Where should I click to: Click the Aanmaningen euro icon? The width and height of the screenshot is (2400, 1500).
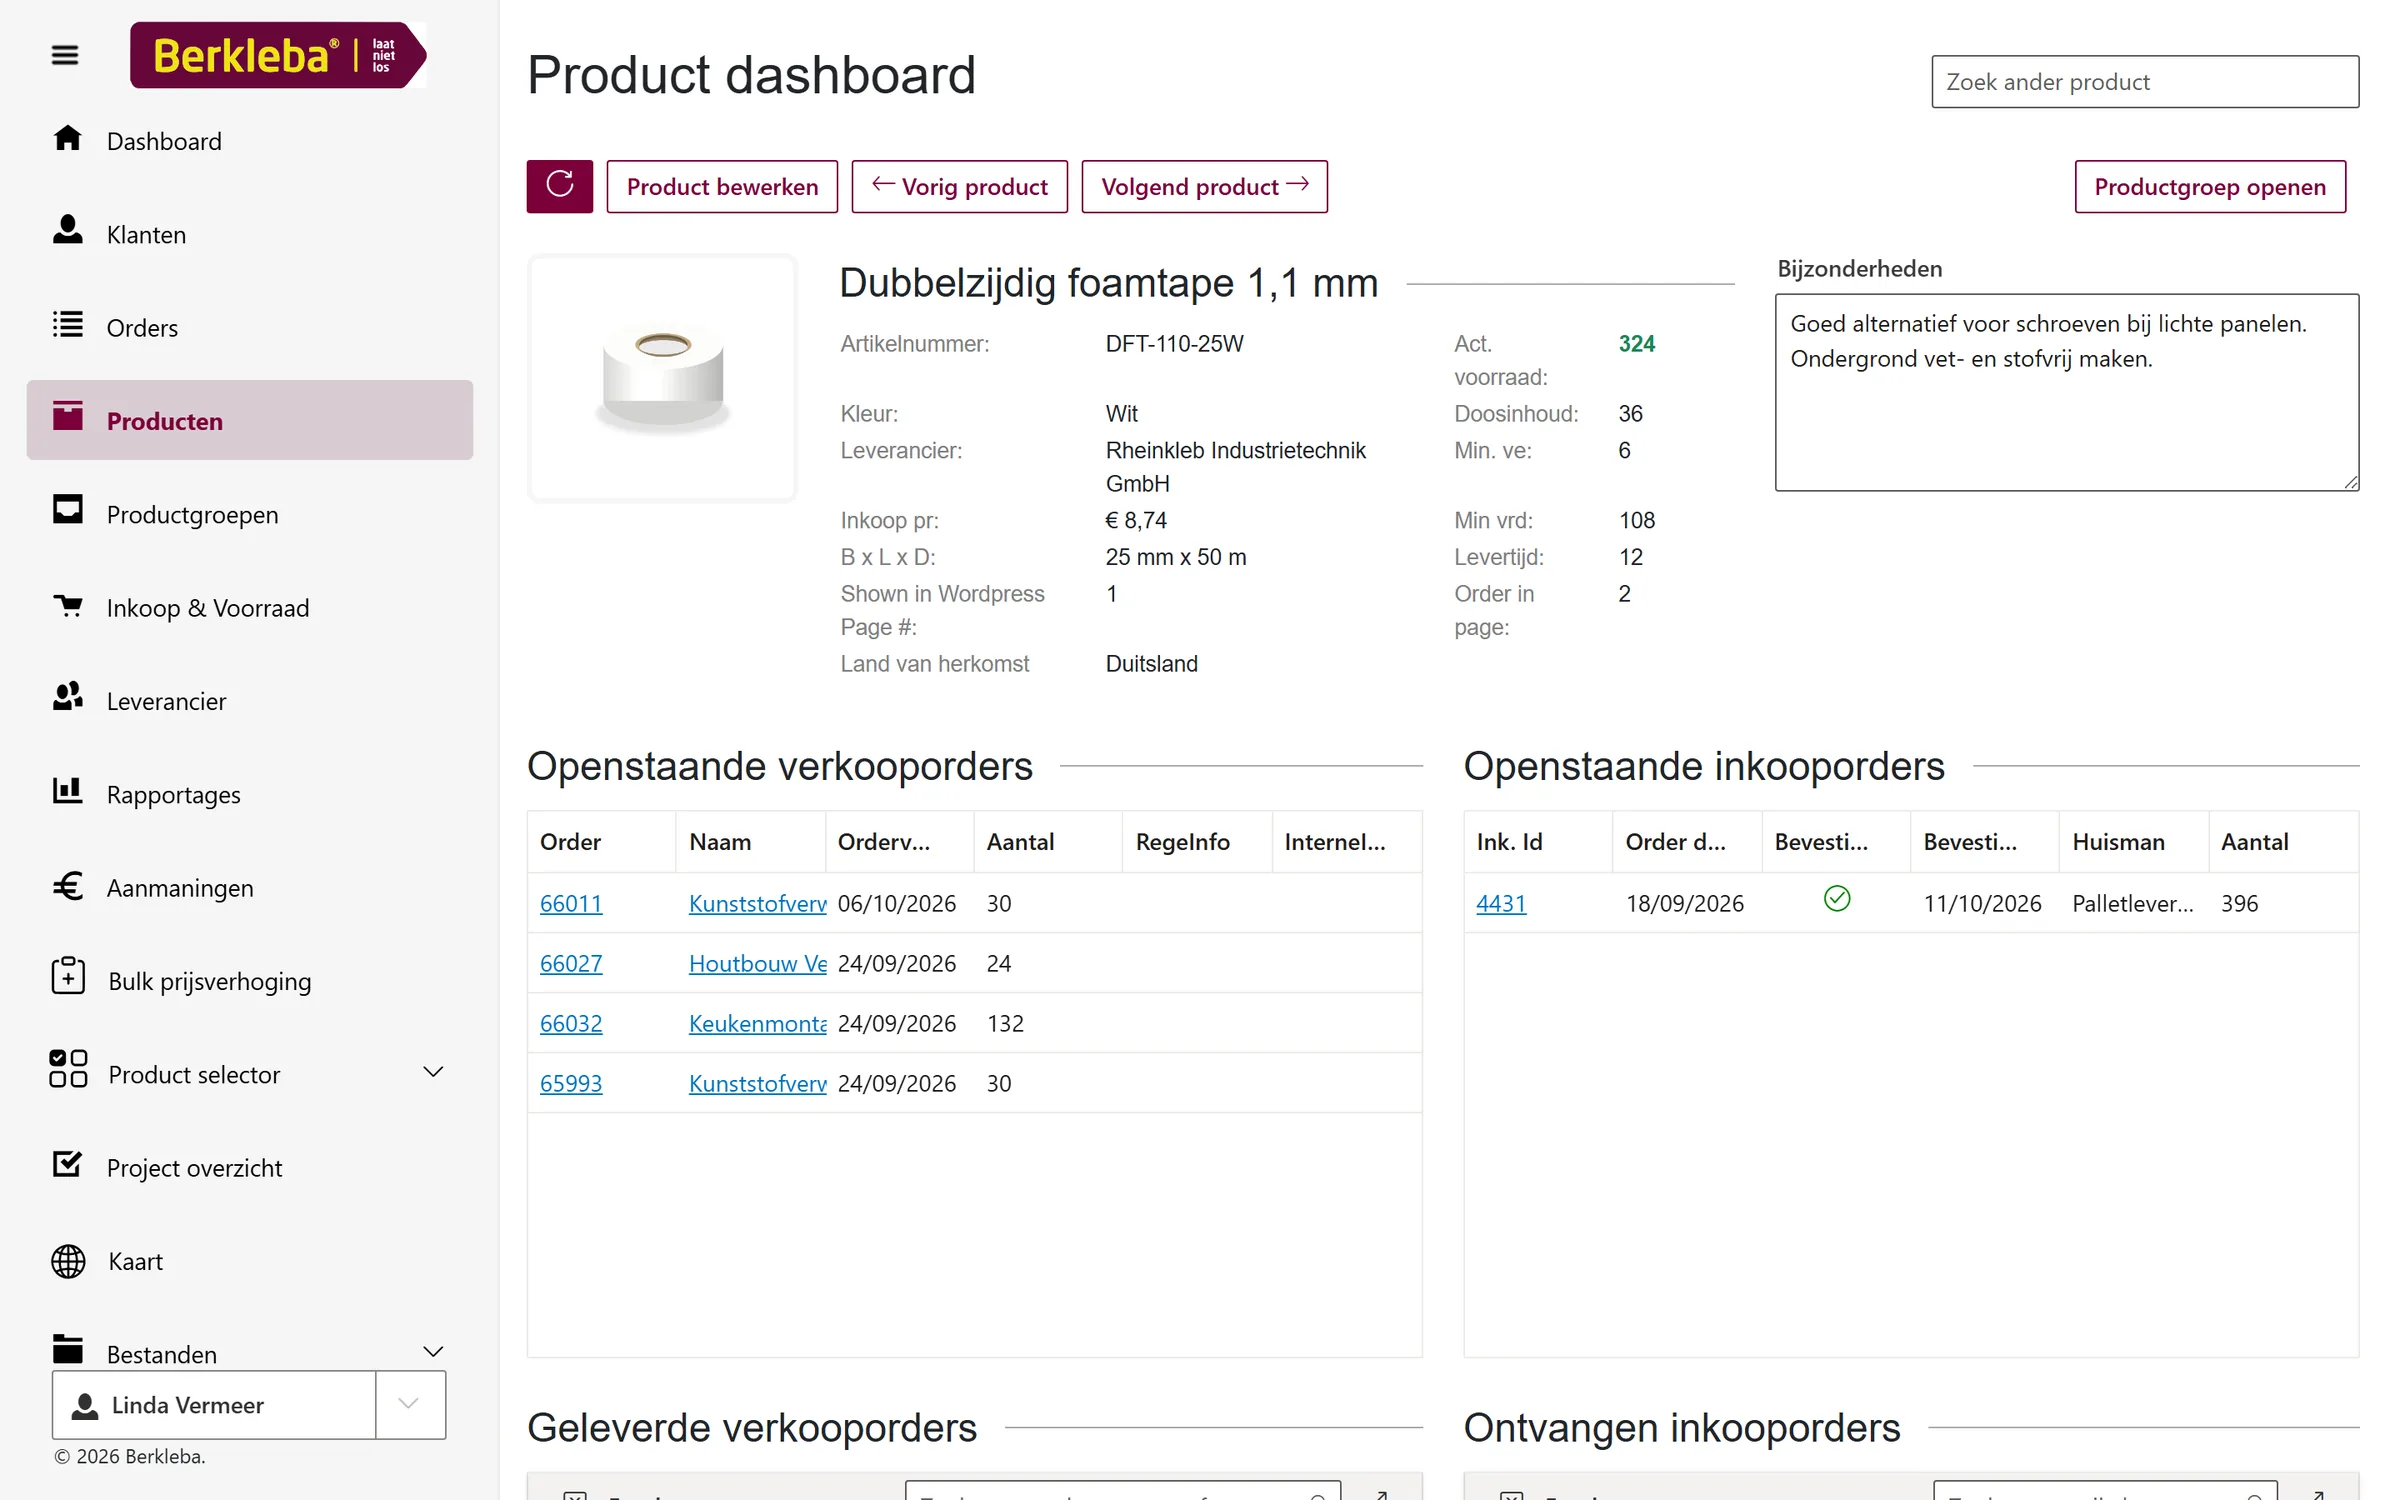[67, 885]
